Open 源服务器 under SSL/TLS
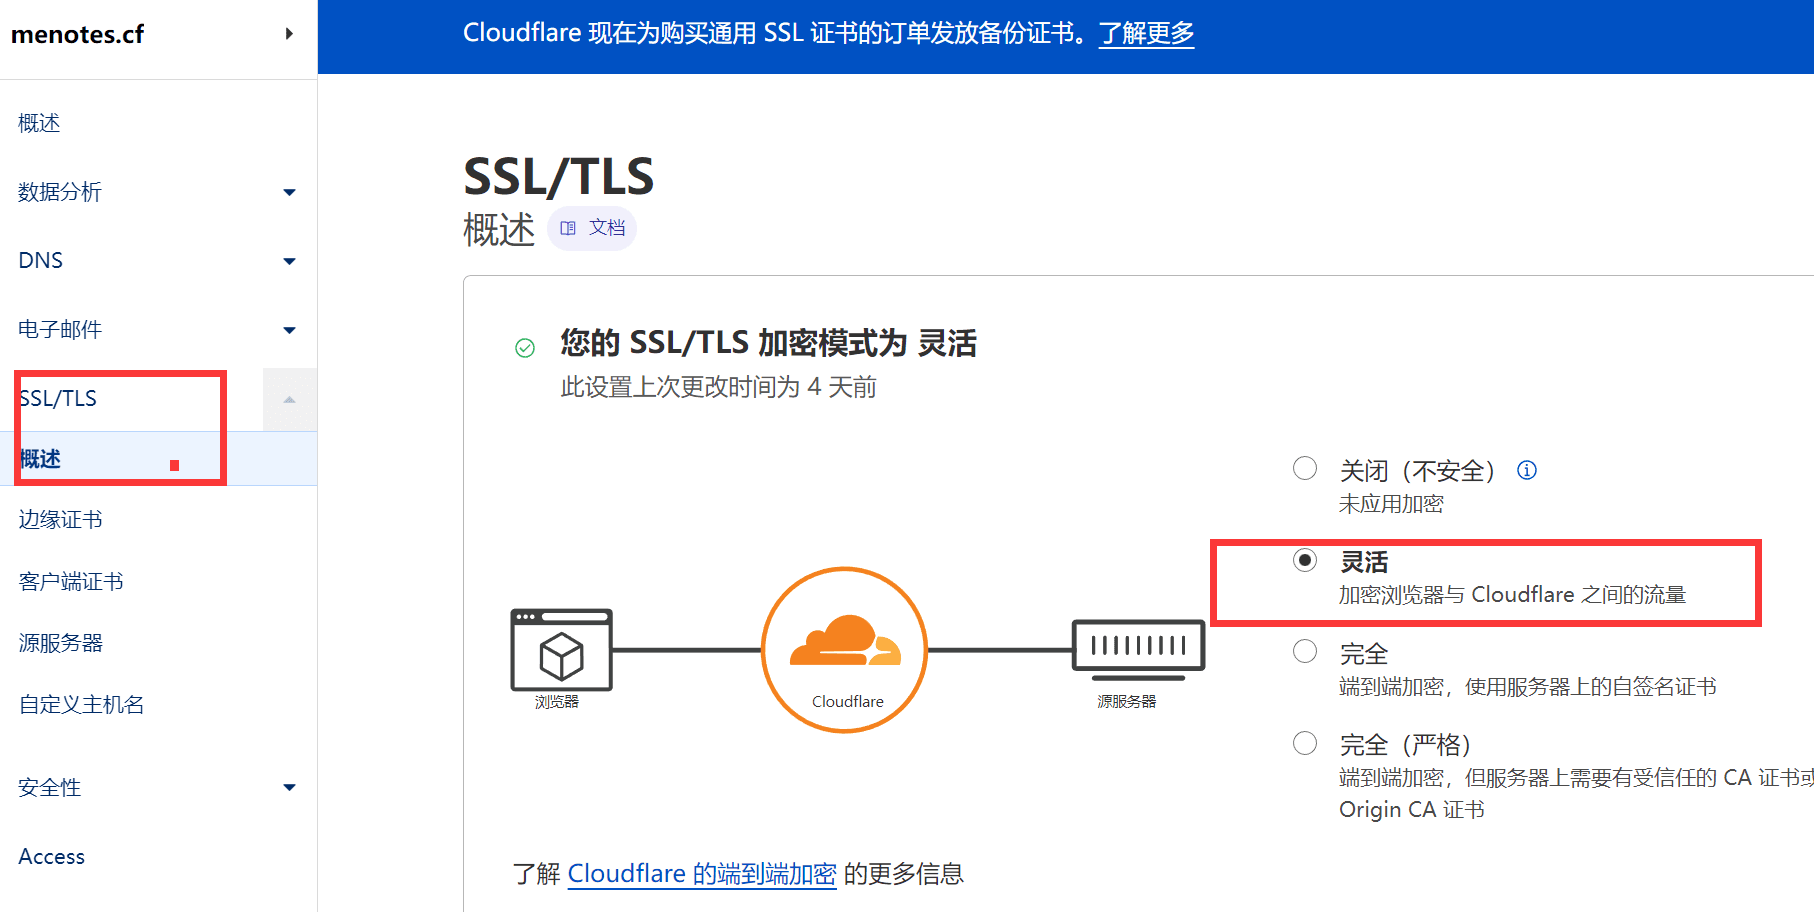1814x912 pixels. point(61,643)
